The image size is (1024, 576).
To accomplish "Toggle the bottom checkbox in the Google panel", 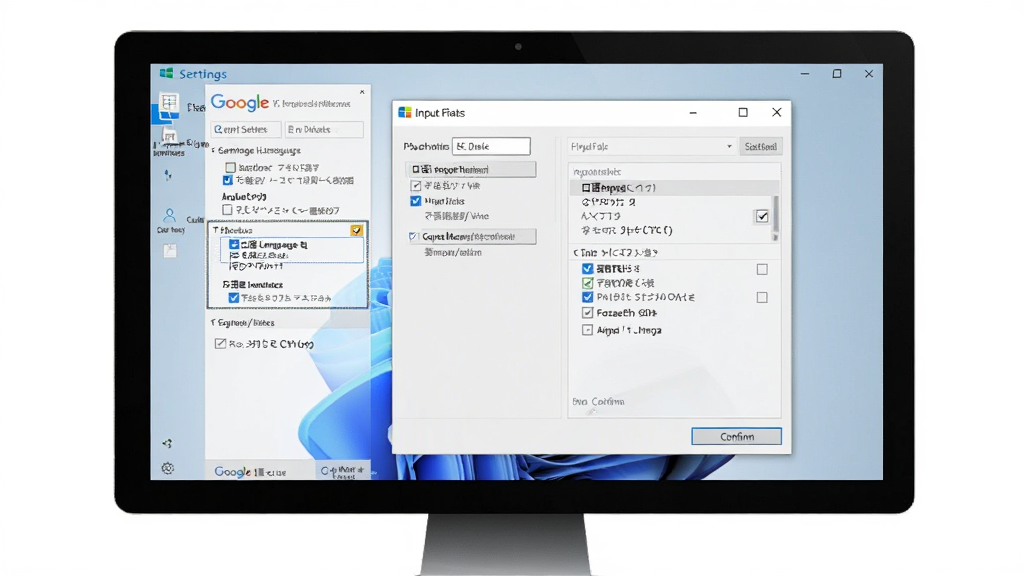I will (x=220, y=344).
